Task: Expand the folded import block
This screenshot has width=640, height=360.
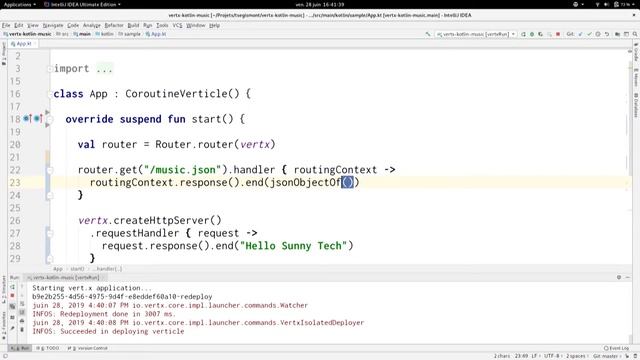Action: click(x=49, y=69)
